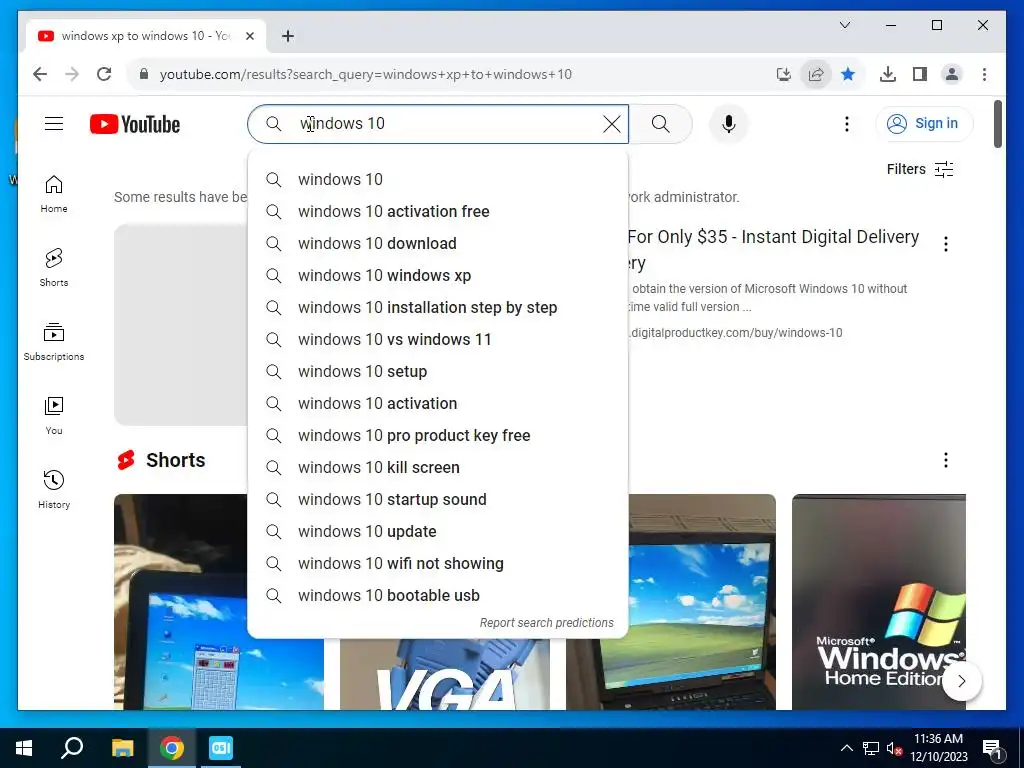Open History from the sidebar
This screenshot has width=1024, height=768.
point(54,489)
